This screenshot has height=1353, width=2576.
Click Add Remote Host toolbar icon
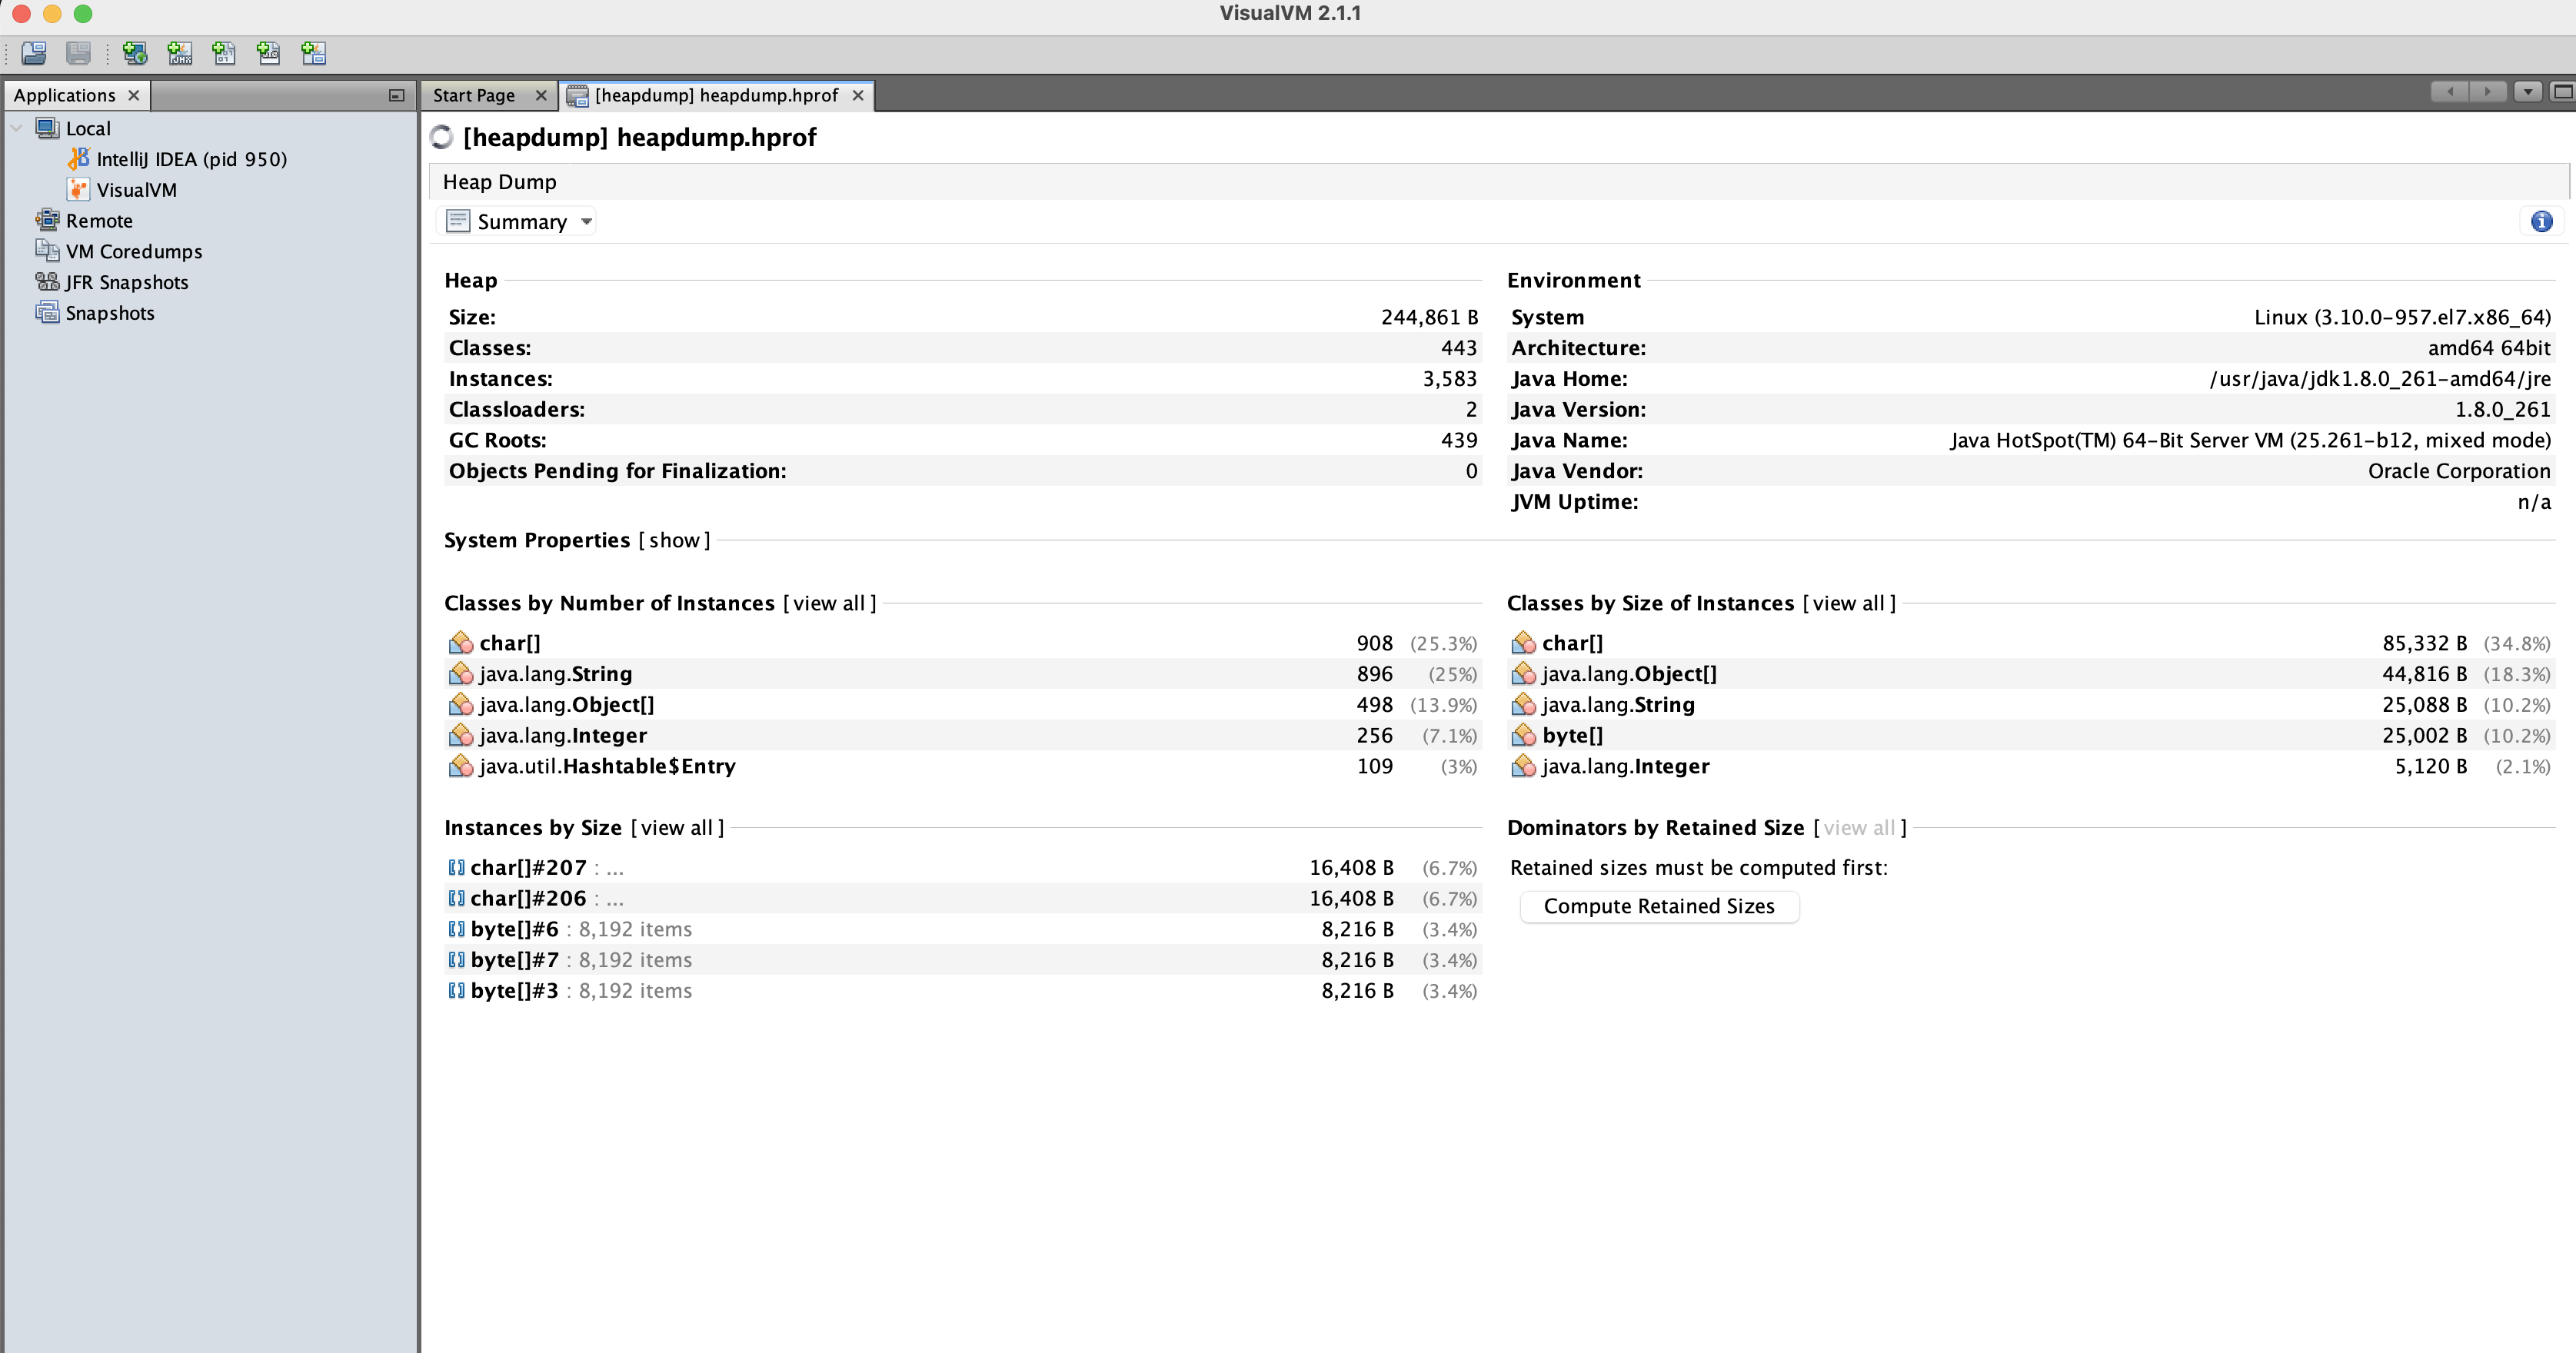click(x=134, y=53)
